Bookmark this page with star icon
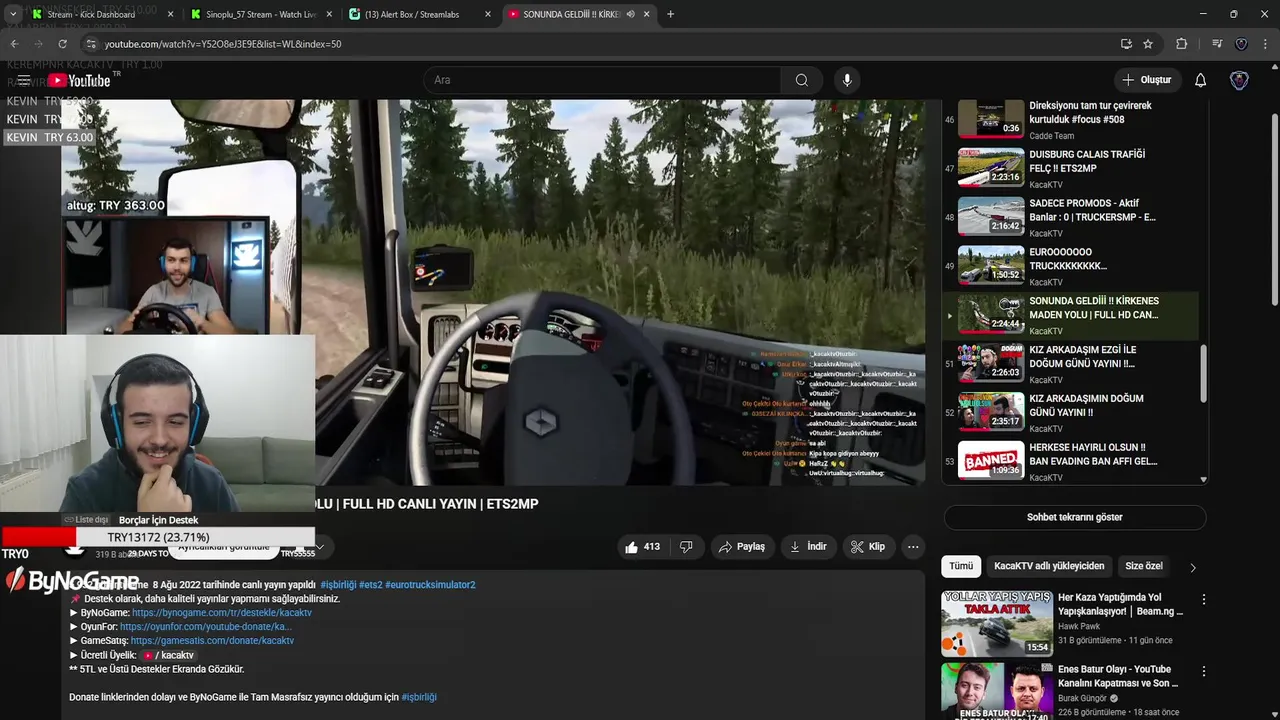Image resolution: width=1280 pixels, height=720 pixels. 1148,44
